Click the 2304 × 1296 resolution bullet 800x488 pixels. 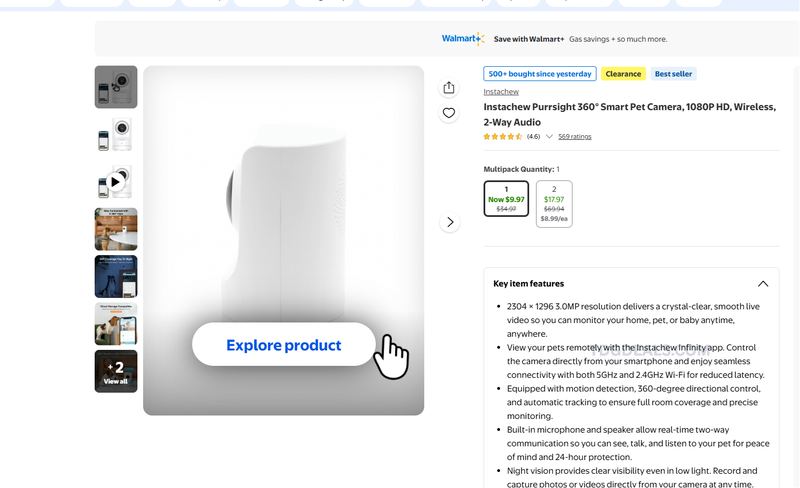(x=633, y=320)
